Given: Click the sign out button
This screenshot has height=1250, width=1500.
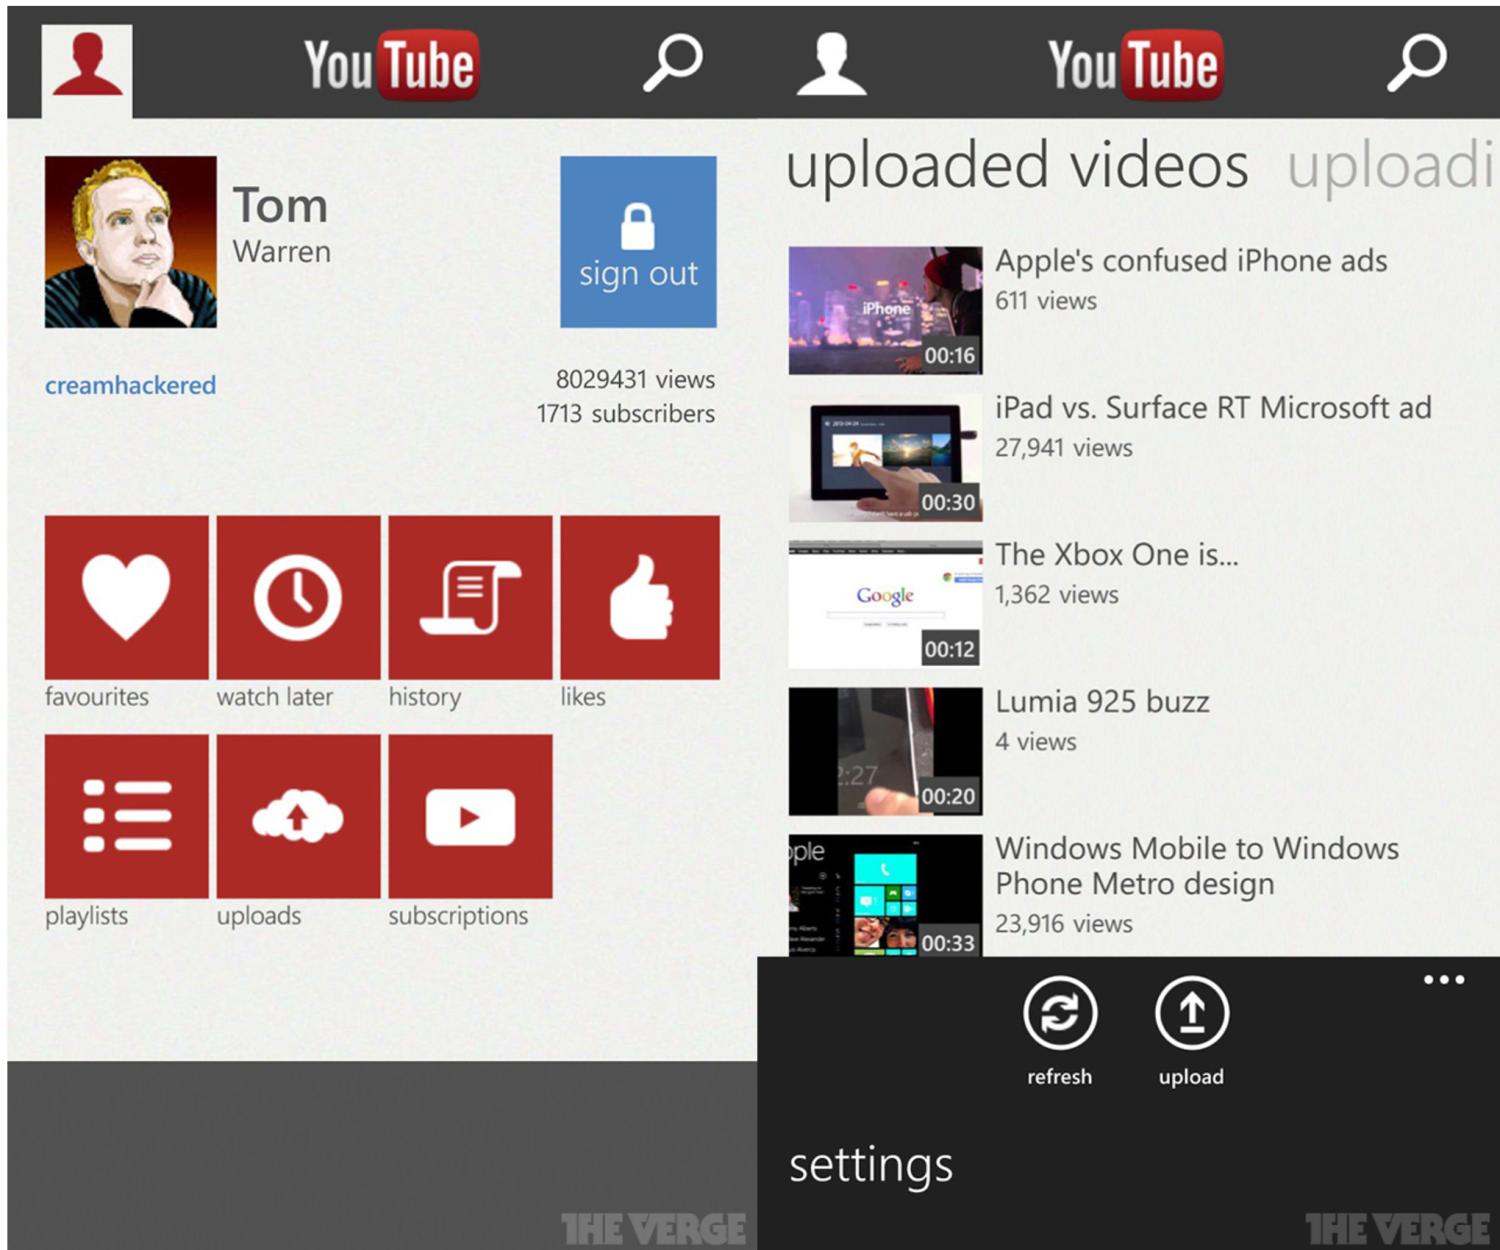Looking at the screenshot, I should click(638, 242).
